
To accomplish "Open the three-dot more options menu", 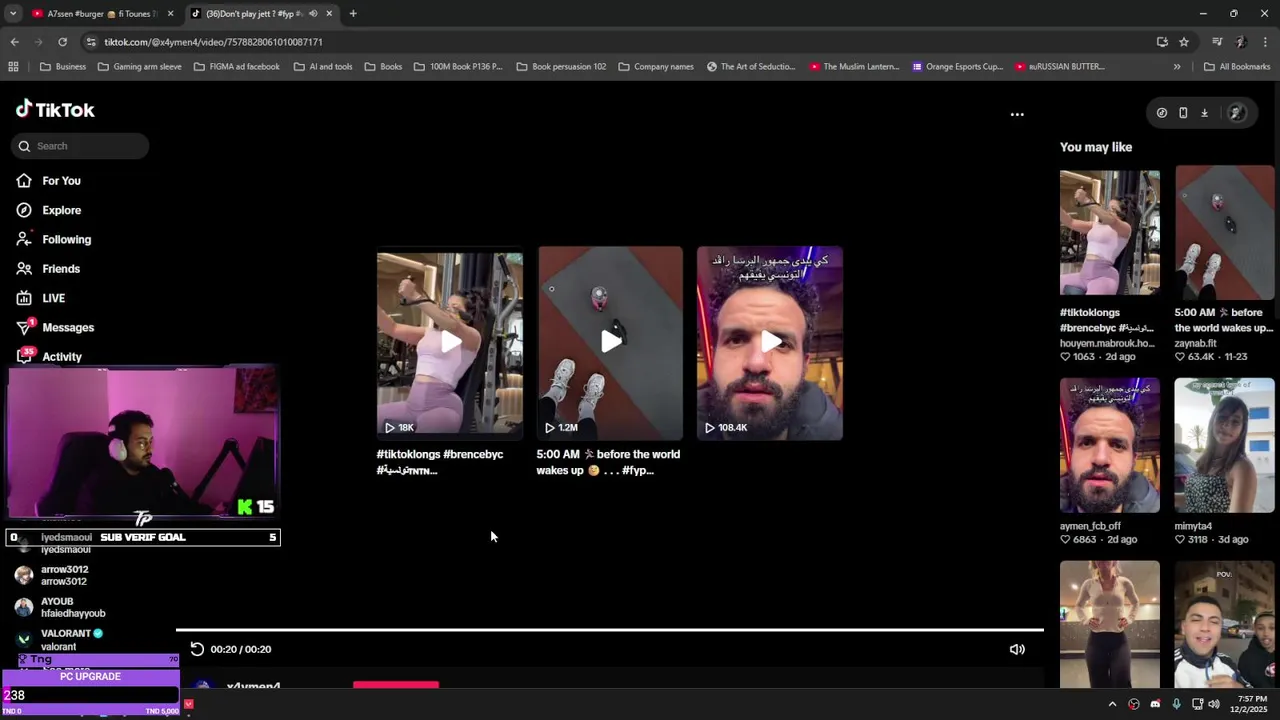I will coord(1017,114).
